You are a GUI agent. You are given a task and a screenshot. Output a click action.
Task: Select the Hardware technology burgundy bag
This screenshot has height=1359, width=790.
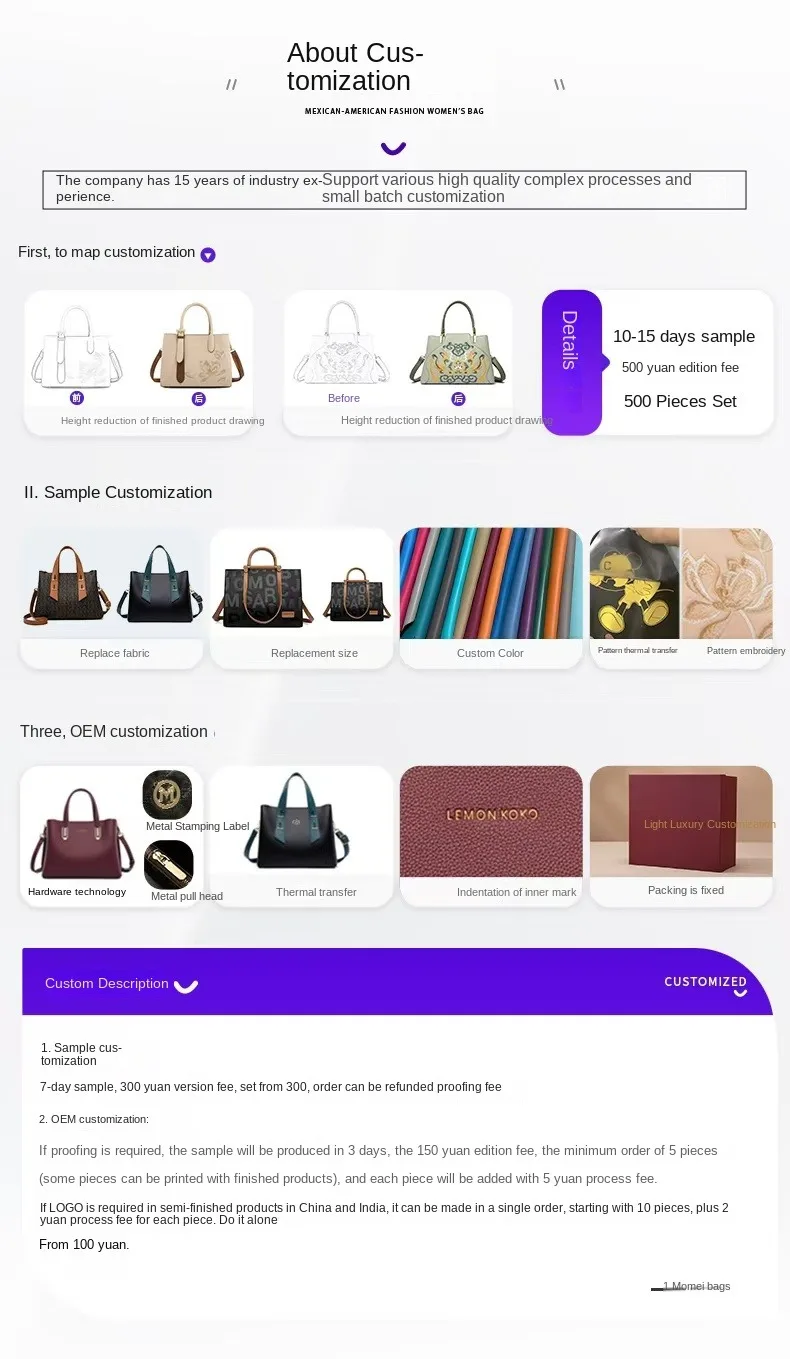(x=80, y=831)
